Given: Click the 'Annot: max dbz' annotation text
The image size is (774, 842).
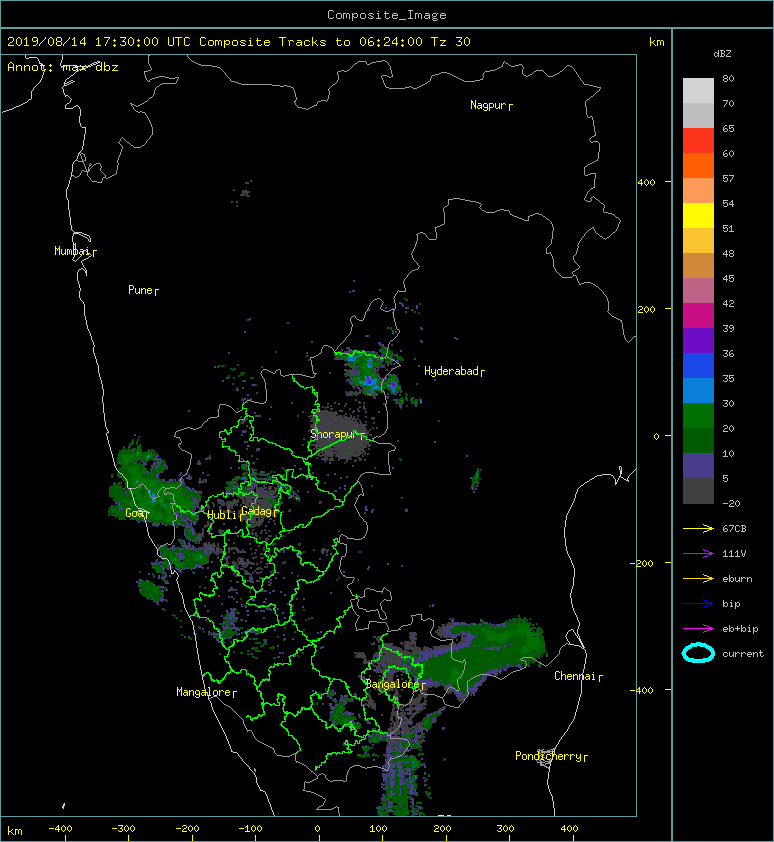Looking at the screenshot, I should click(x=63, y=67).
